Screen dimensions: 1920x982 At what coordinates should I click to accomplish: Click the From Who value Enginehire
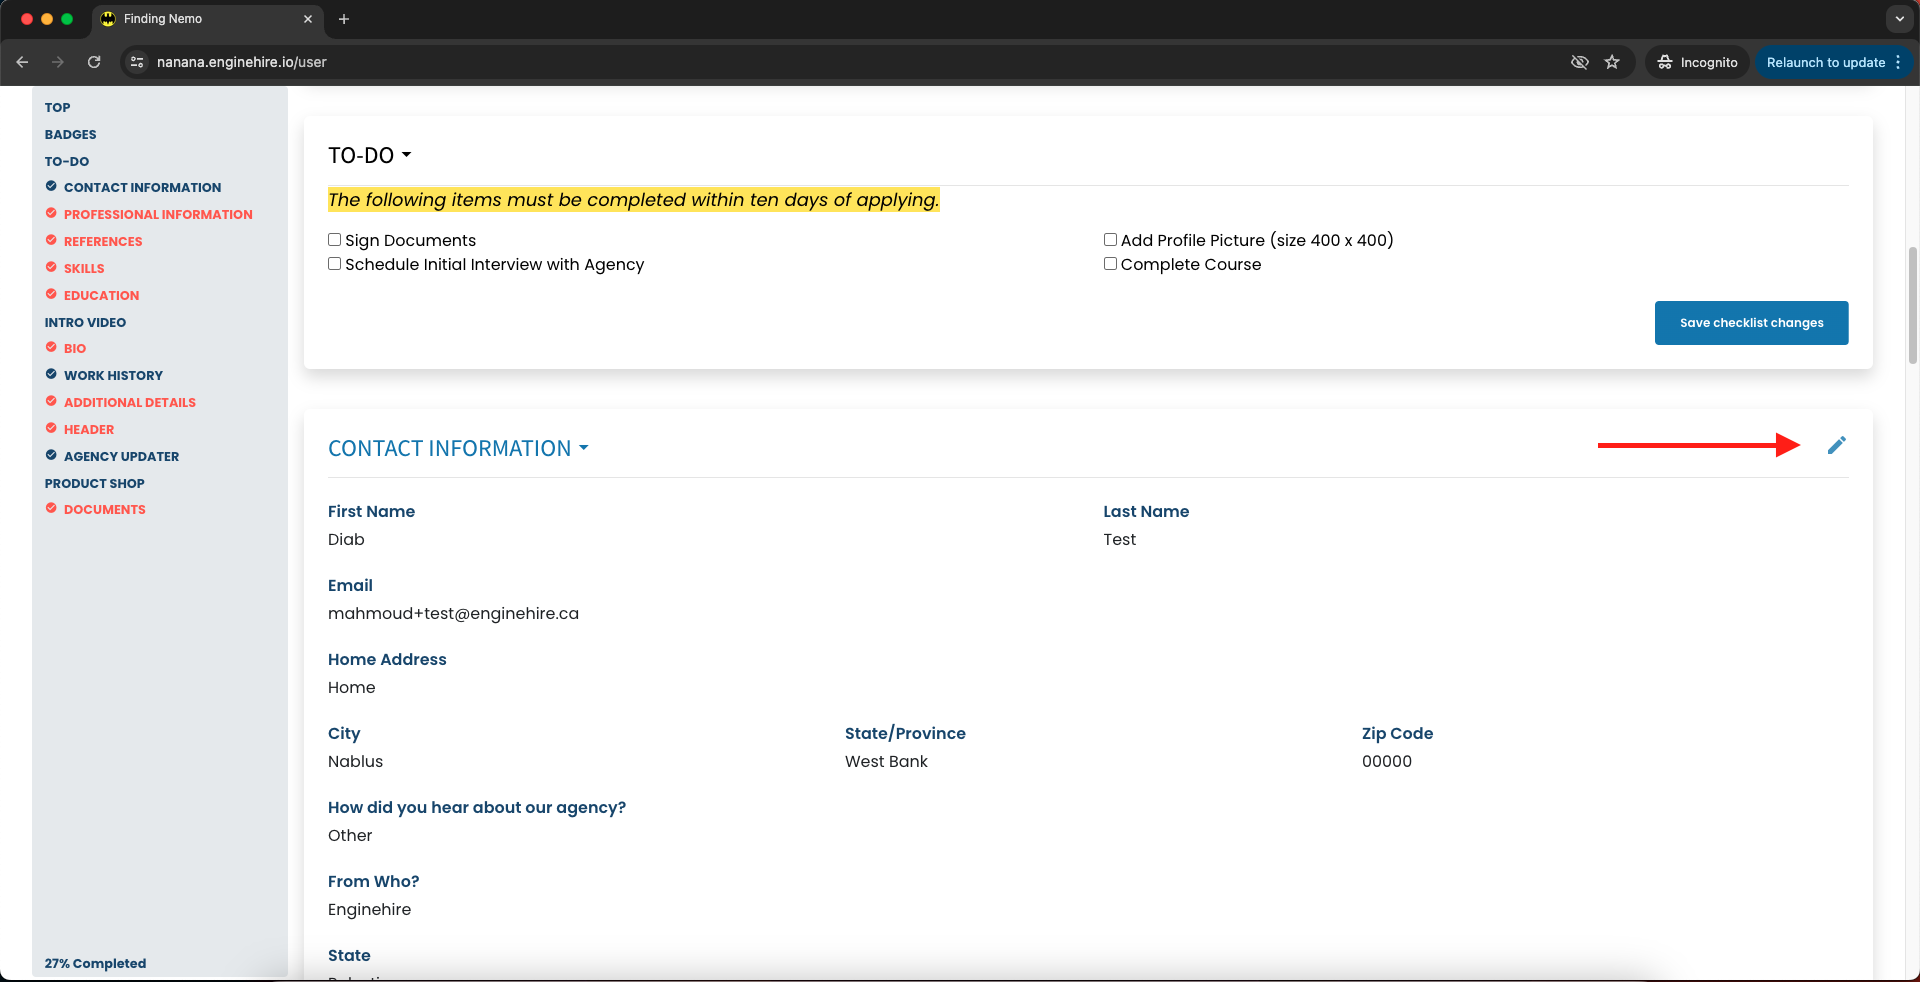(x=369, y=910)
